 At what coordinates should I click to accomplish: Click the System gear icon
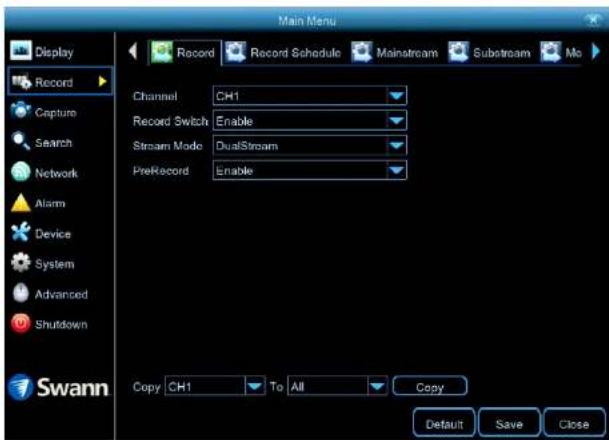coord(21,263)
